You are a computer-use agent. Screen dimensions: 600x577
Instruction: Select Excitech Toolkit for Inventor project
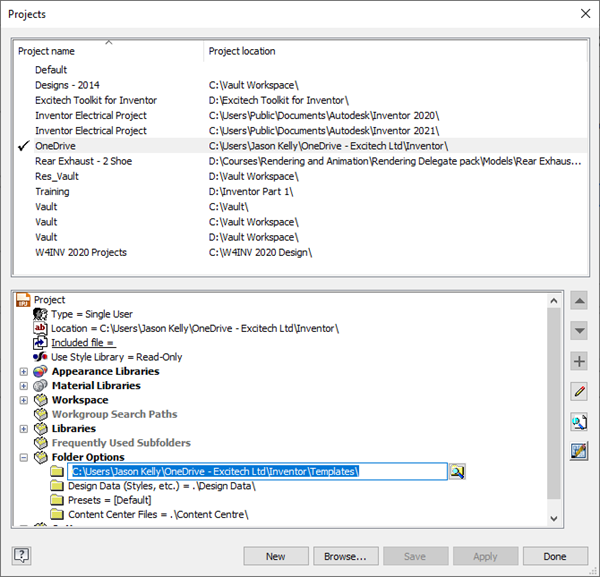tap(300, 100)
